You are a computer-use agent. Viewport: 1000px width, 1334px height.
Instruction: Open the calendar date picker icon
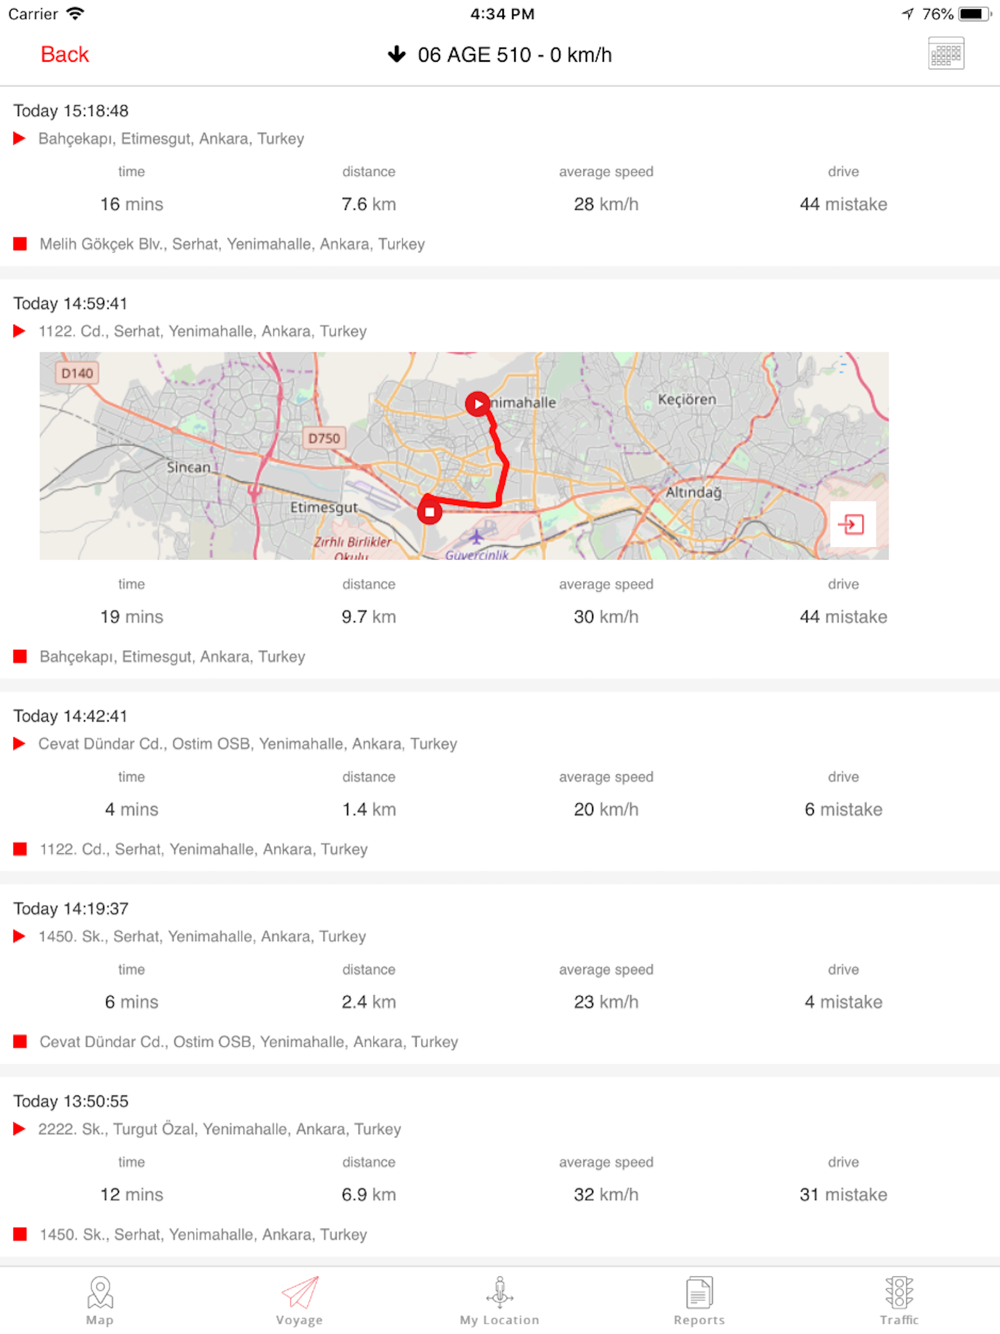pyautogui.click(x=945, y=54)
